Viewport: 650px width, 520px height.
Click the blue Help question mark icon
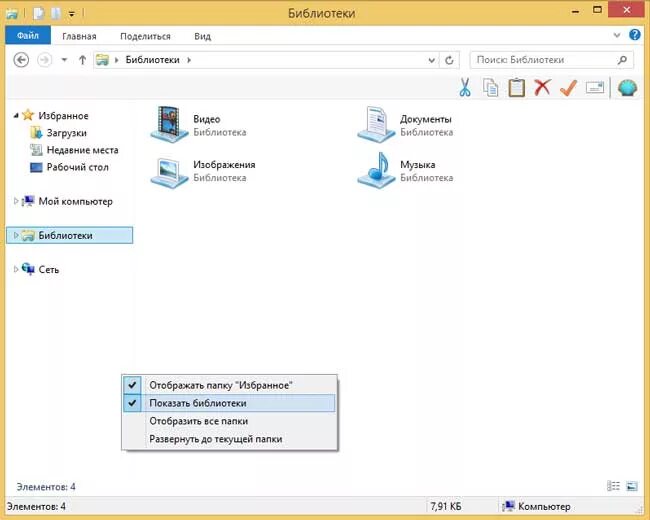point(635,35)
